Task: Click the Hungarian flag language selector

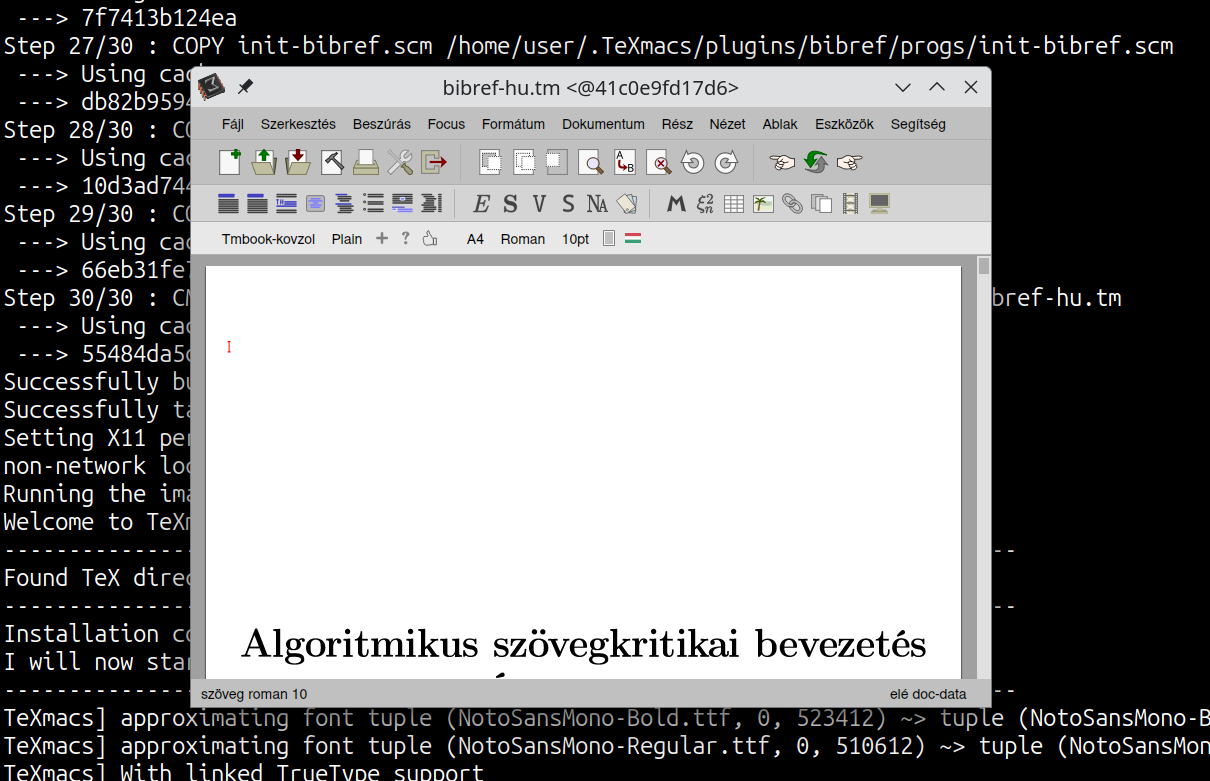Action: coord(633,239)
